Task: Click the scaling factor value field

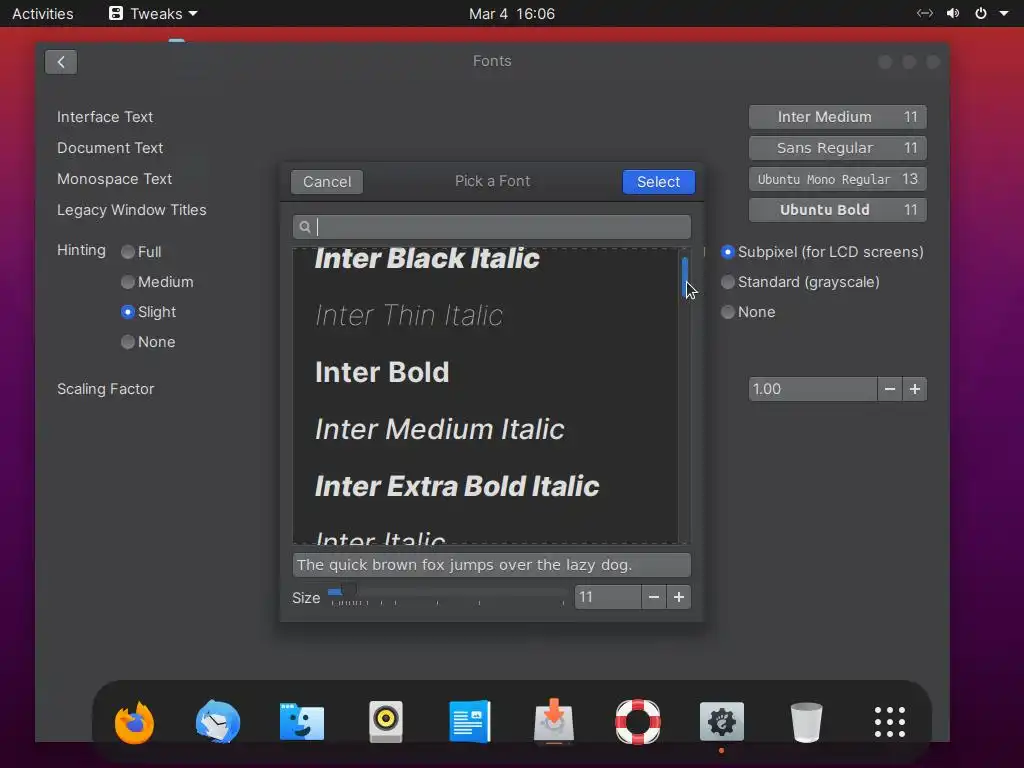Action: (x=812, y=389)
